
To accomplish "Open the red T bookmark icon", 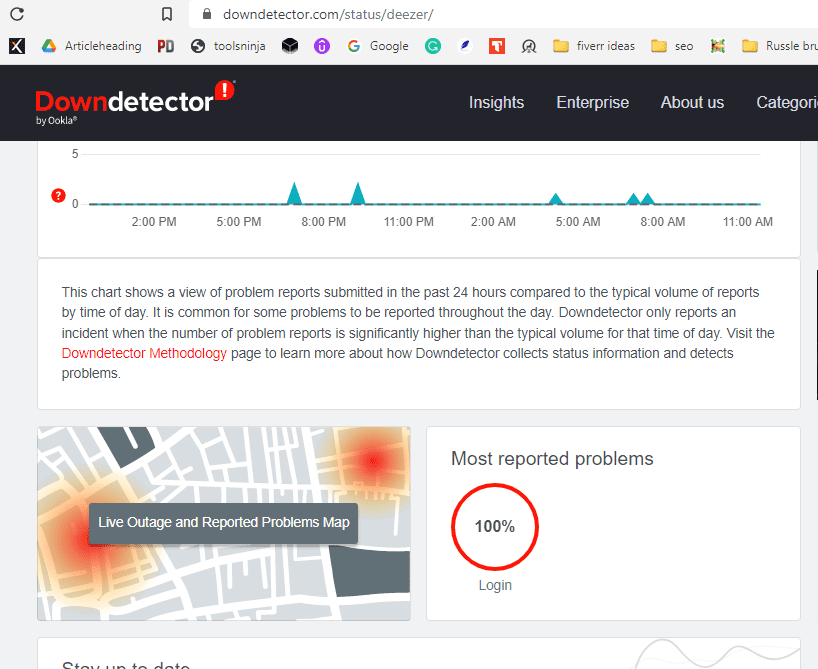I will click(497, 46).
